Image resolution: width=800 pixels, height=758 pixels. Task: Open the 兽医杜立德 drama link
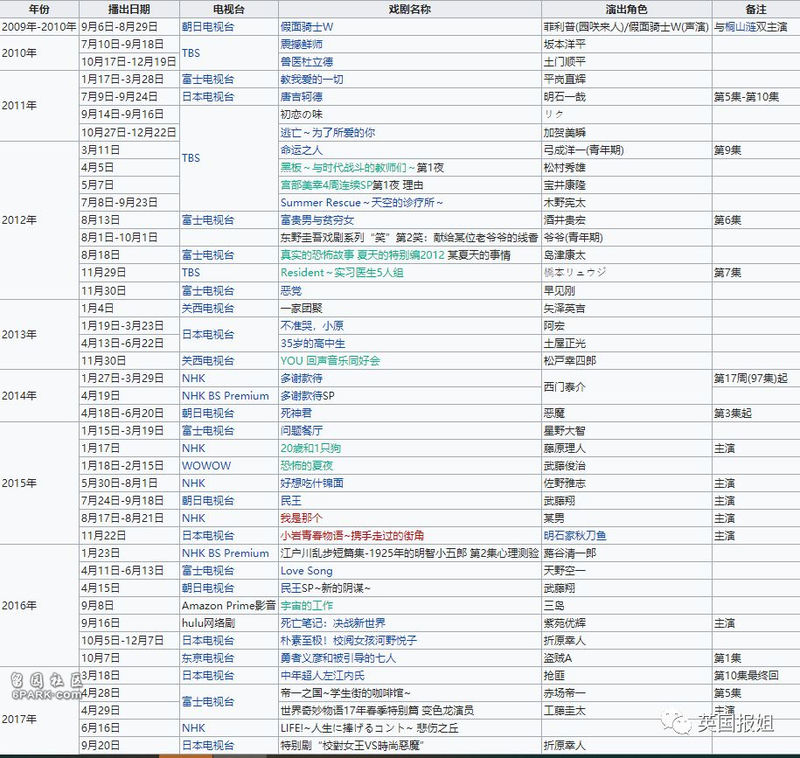click(x=307, y=62)
